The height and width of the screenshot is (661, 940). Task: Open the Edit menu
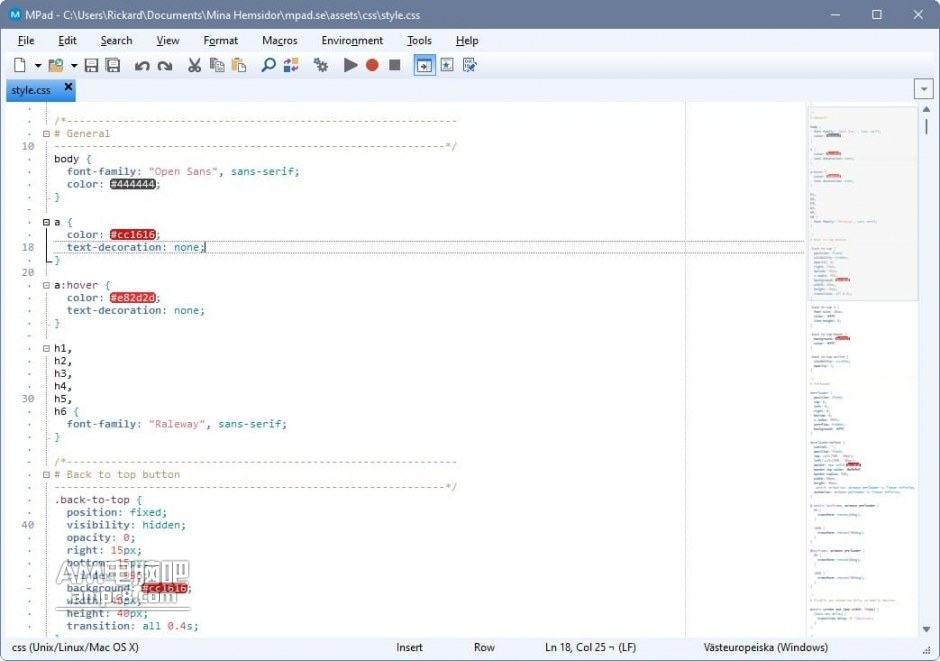click(x=67, y=41)
